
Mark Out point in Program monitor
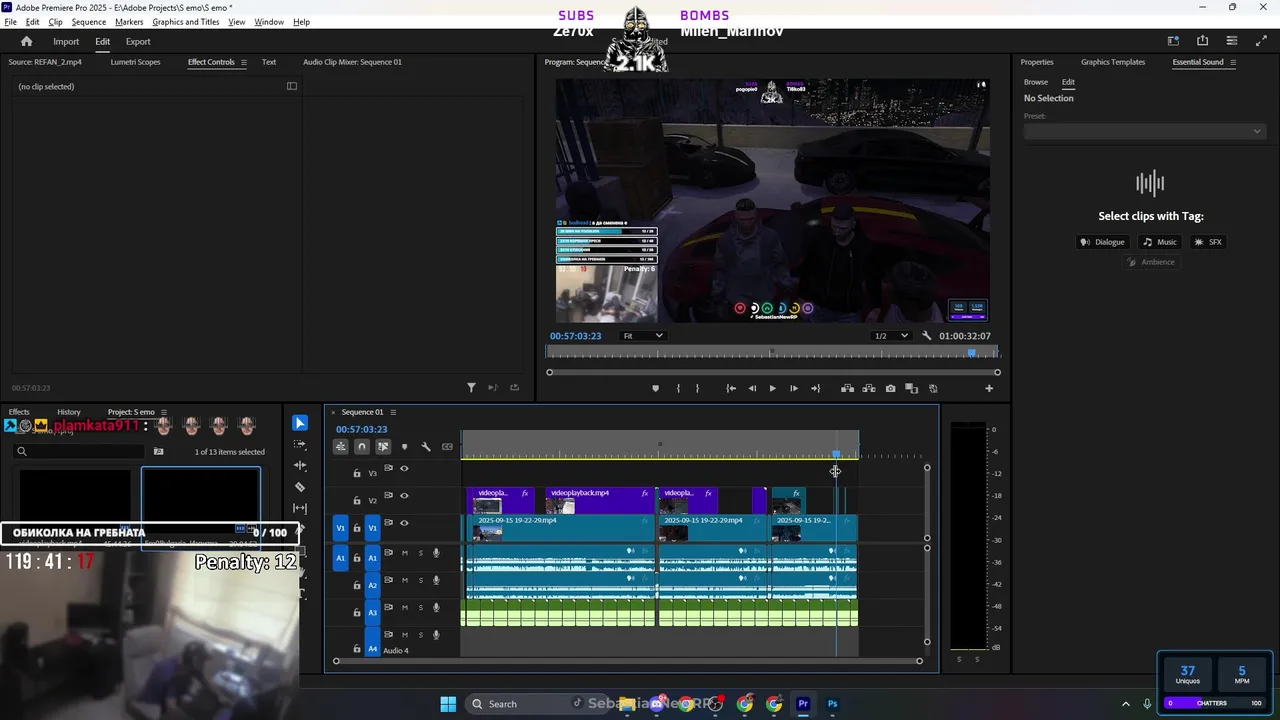point(697,388)
